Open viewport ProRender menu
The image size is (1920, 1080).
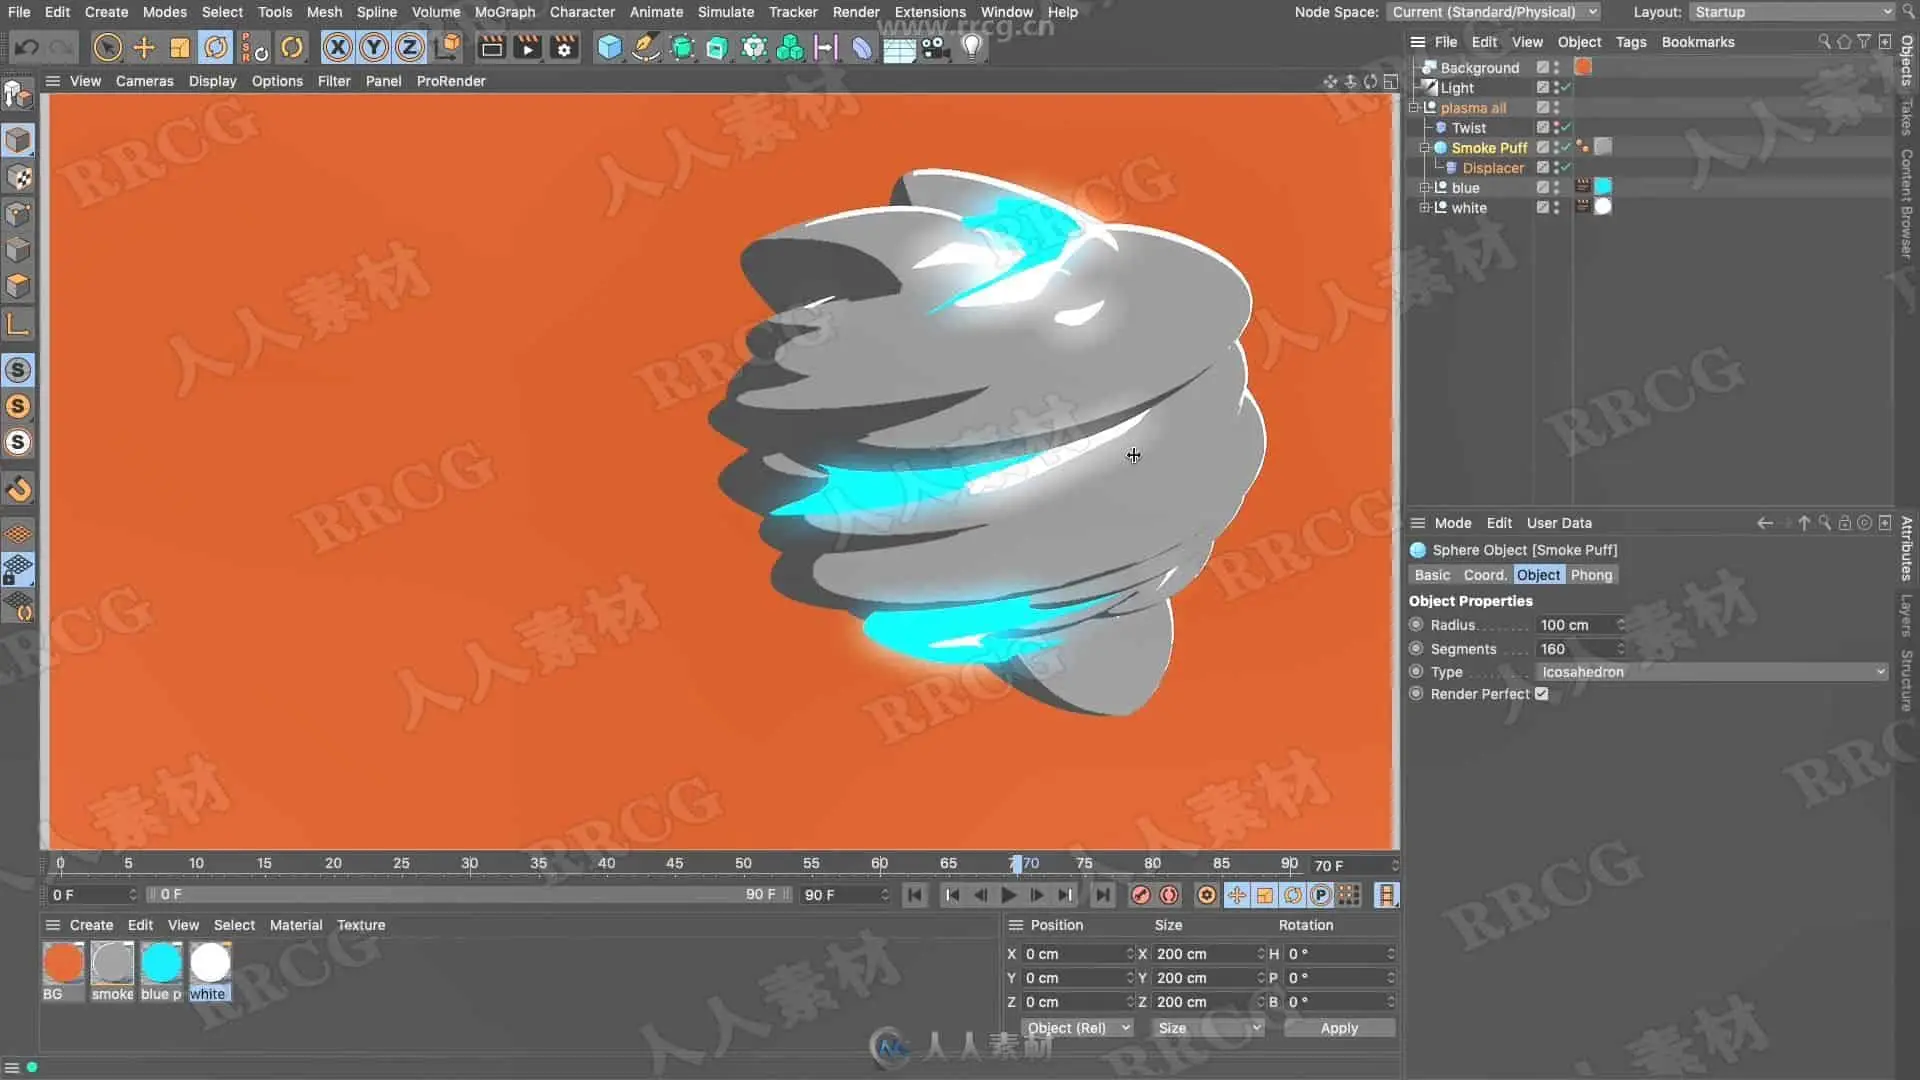pyautogui.click(x=451, y=81)
